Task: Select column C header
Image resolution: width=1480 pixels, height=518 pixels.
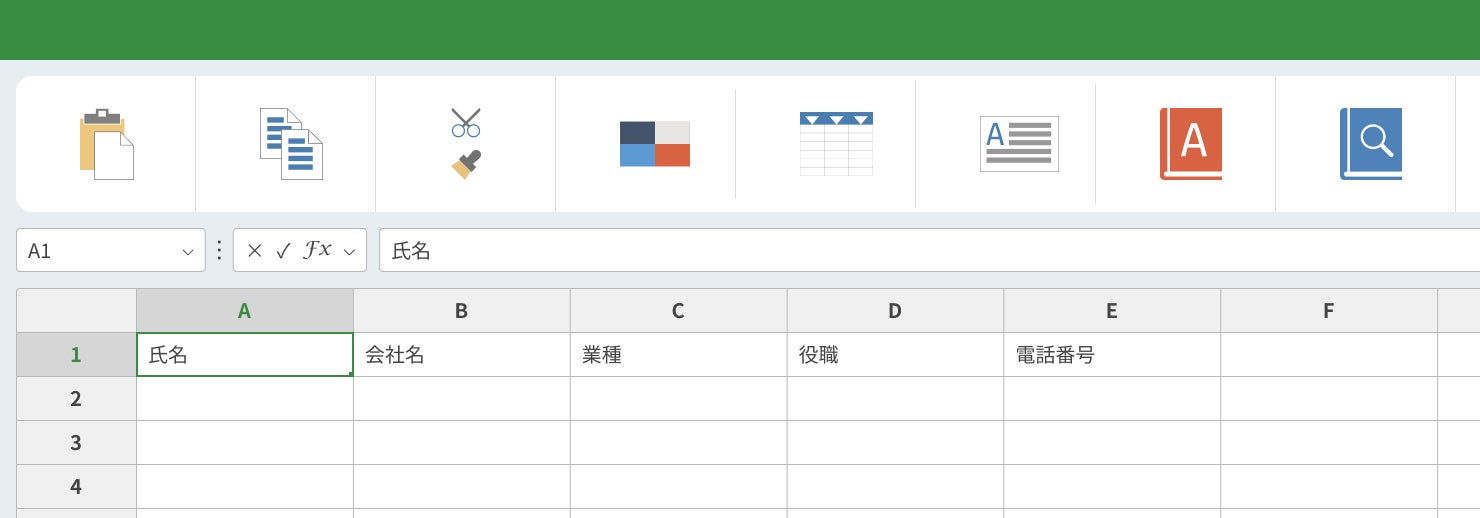Action: 678,311
